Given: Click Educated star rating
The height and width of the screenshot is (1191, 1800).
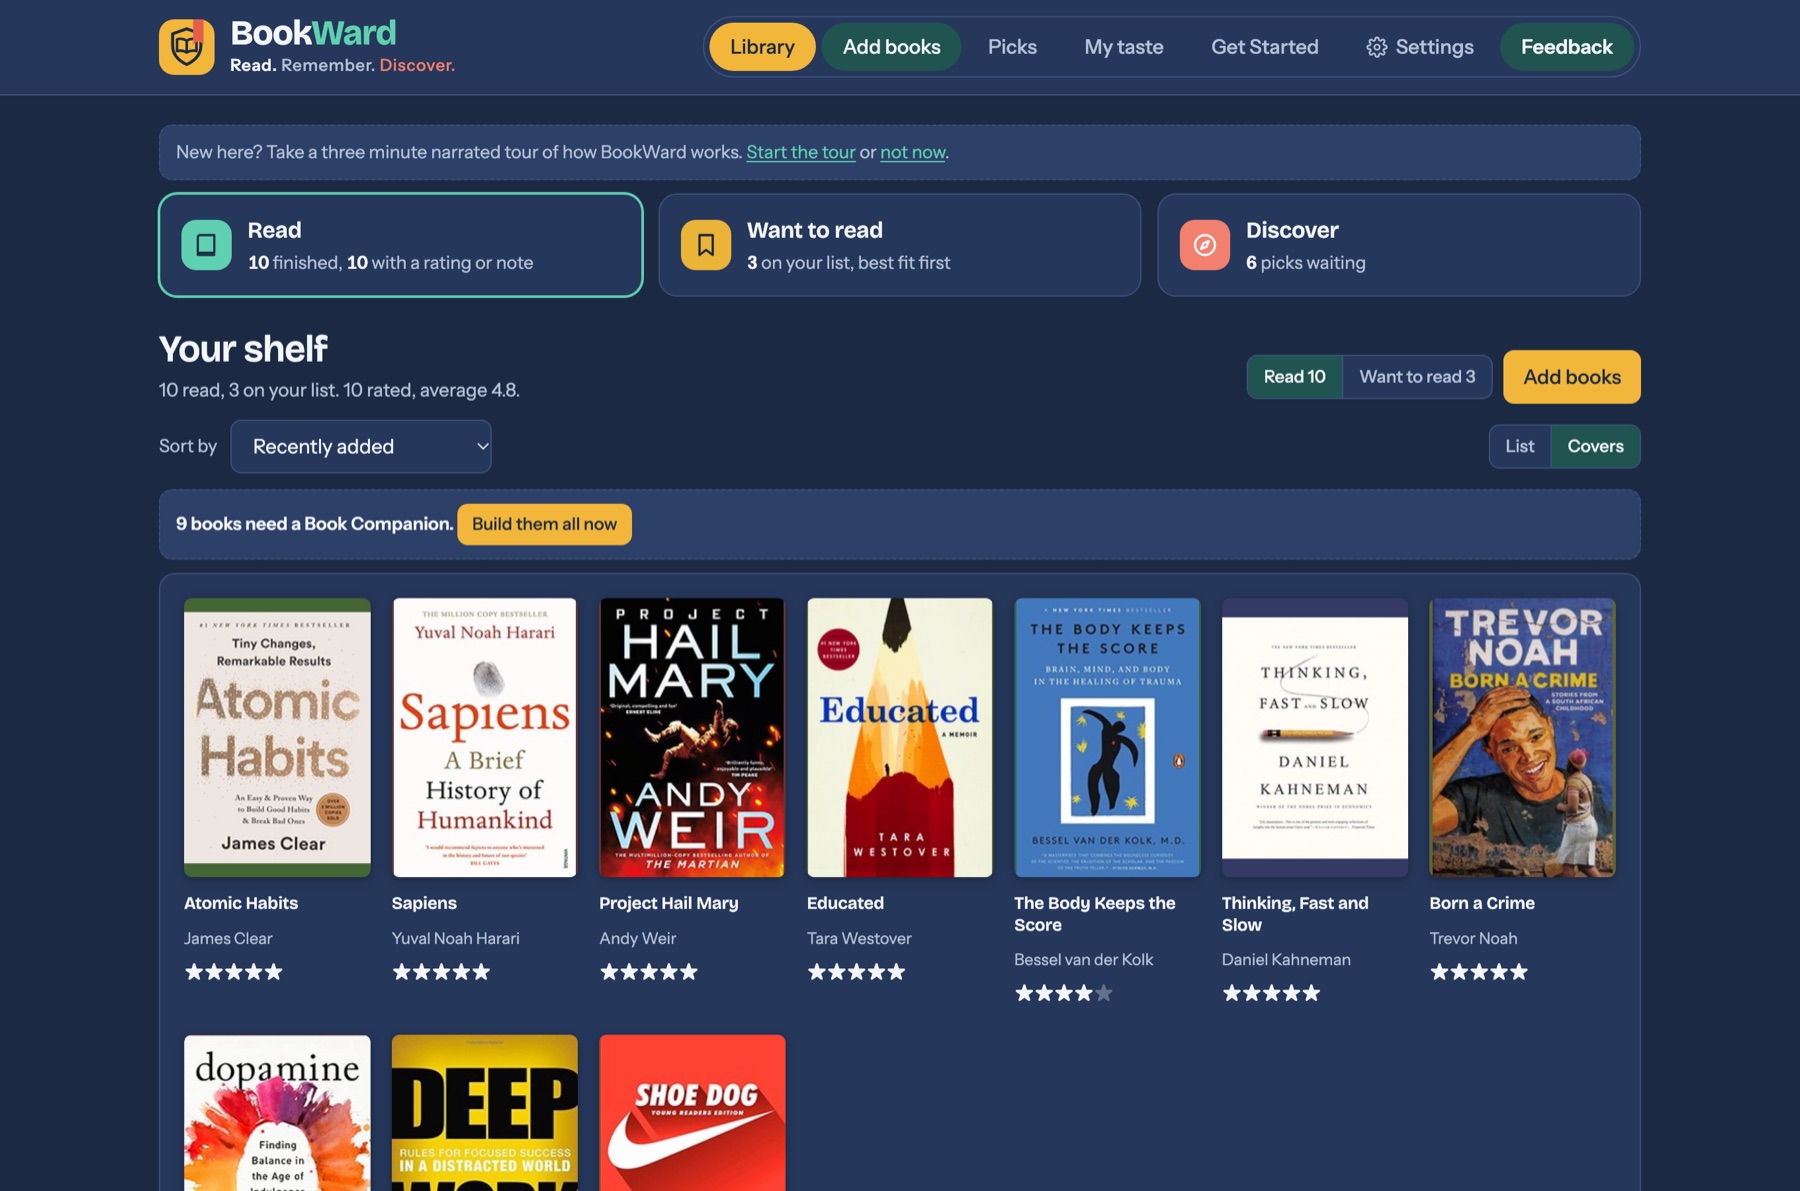Looking at the screenshot, I should [x=856, y=972].
